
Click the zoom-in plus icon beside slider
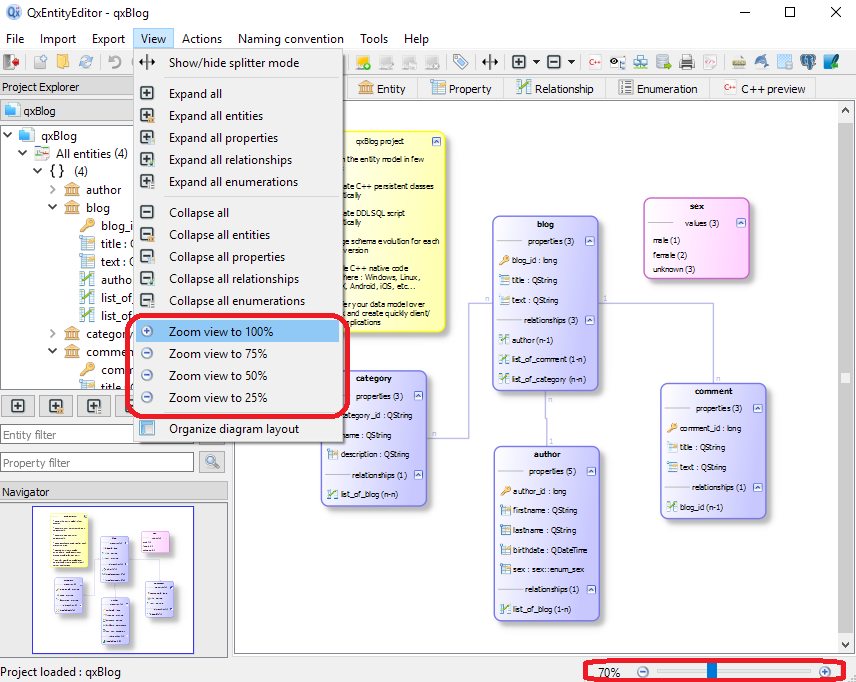click(825, 672)
